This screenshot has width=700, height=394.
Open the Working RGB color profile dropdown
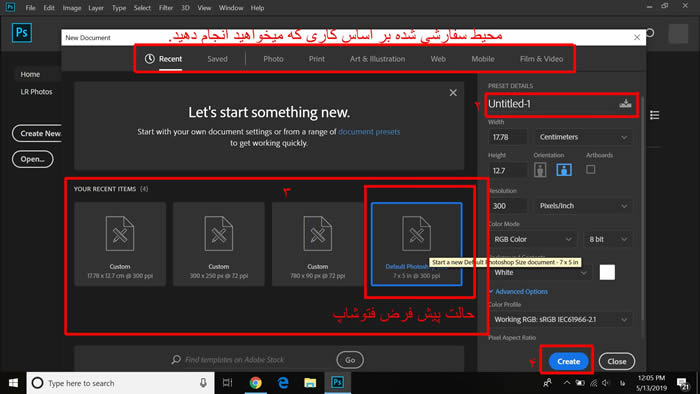click(560, 319)
